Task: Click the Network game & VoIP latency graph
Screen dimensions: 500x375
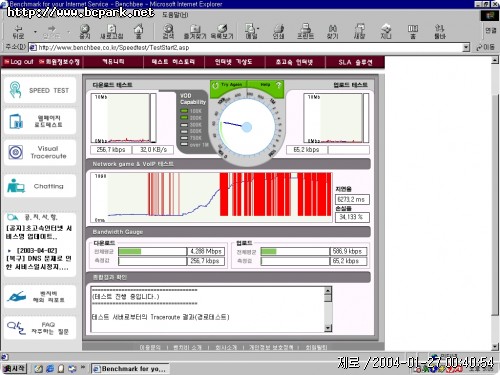Action: (211, 197)
